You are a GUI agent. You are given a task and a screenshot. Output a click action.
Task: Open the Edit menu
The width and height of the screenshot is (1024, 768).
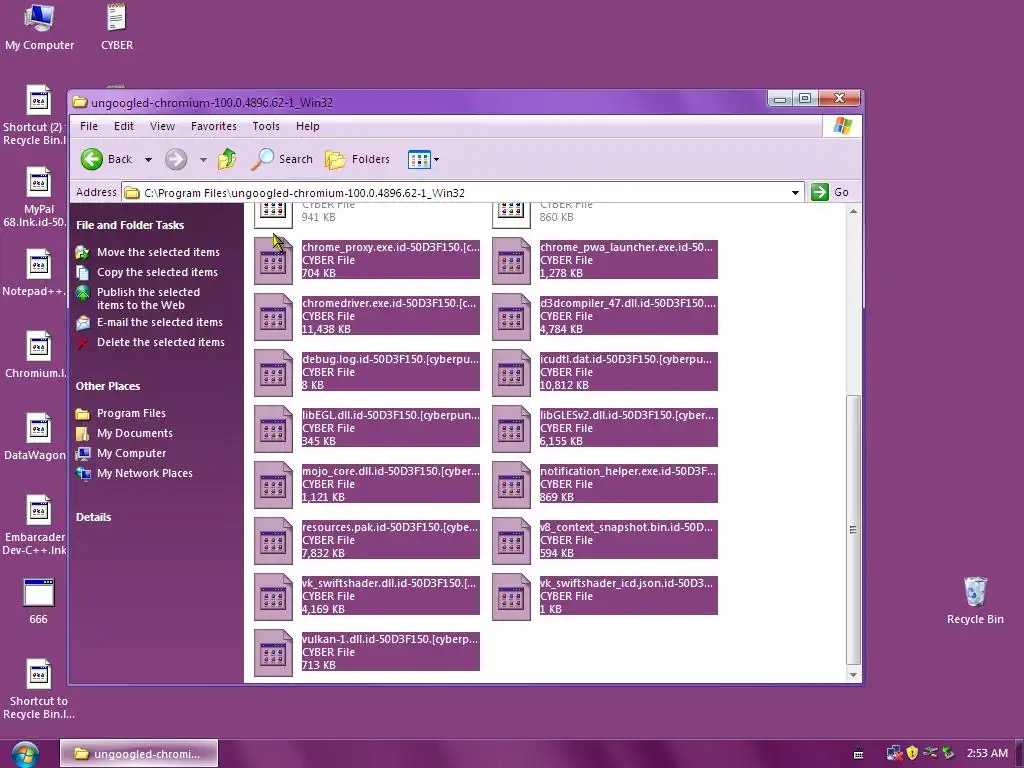point(123,126)
